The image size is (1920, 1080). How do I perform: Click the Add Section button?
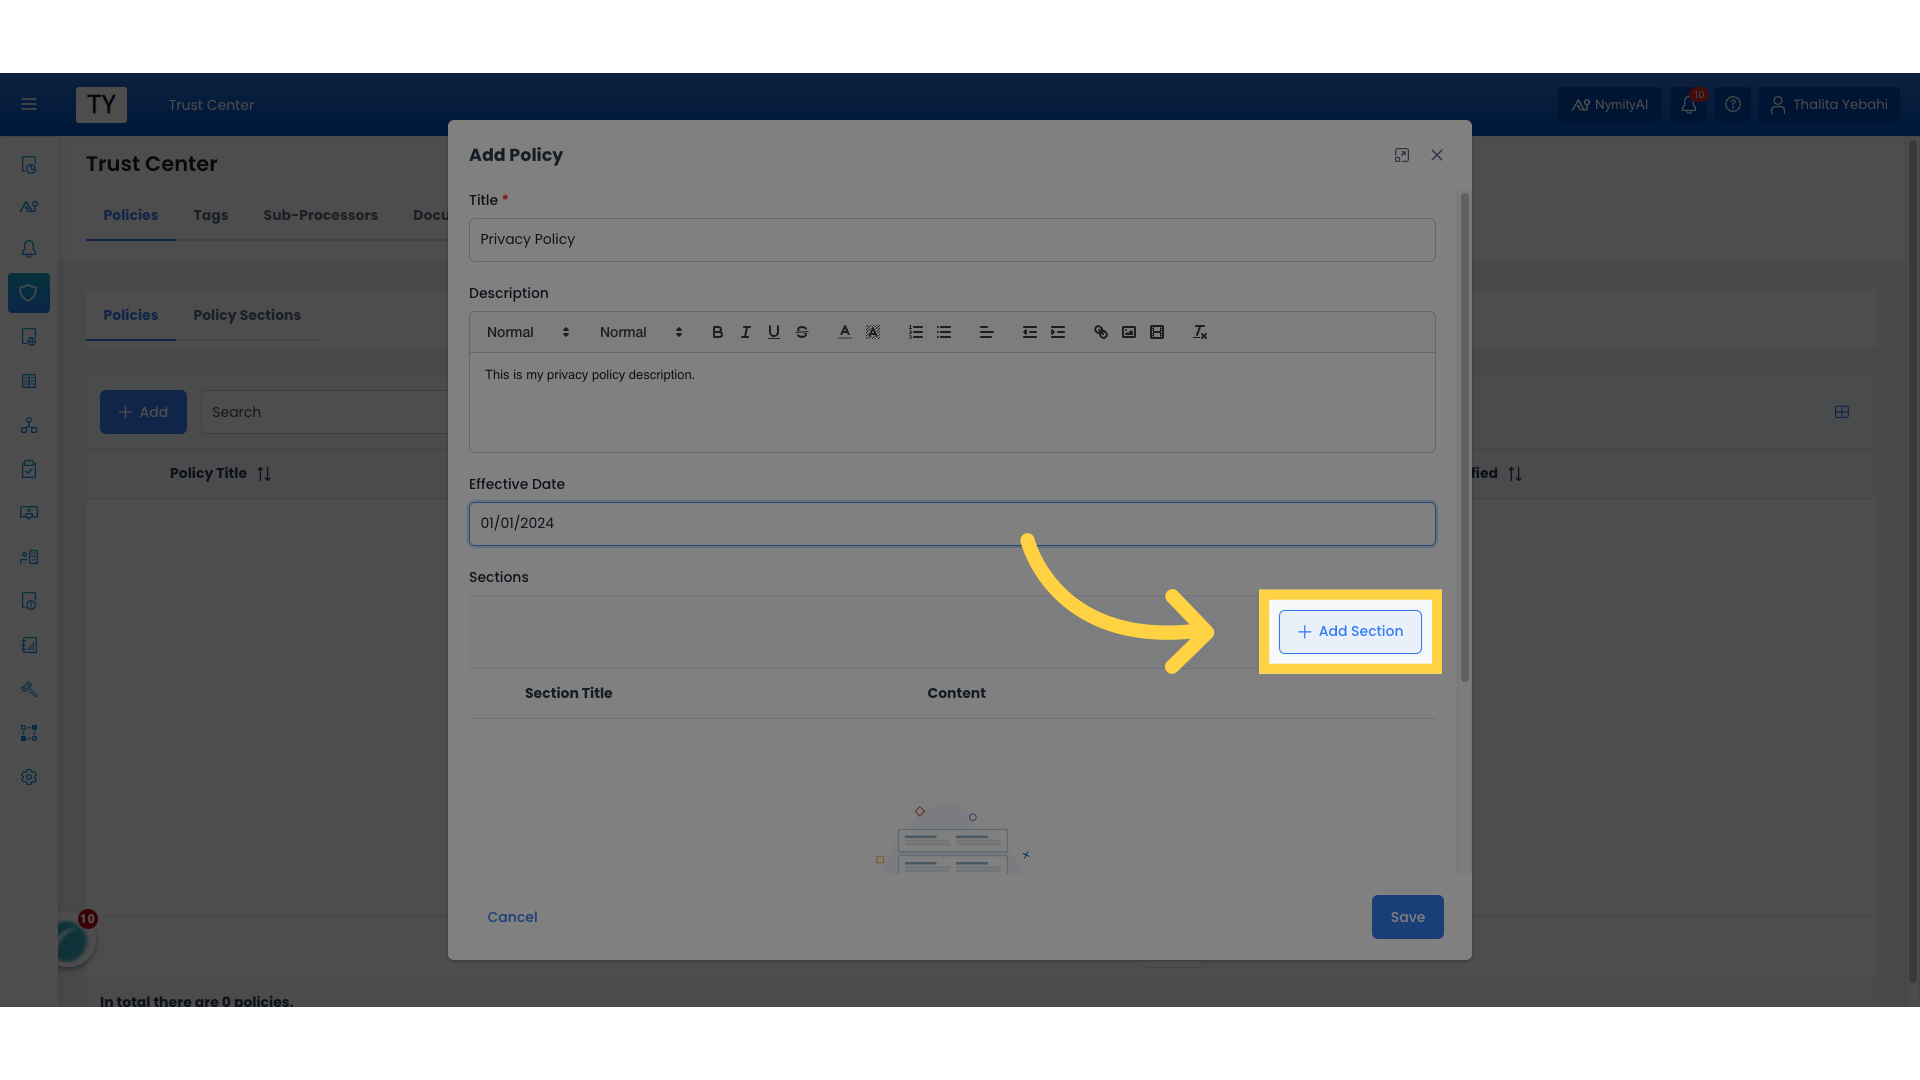(1350, 632)
